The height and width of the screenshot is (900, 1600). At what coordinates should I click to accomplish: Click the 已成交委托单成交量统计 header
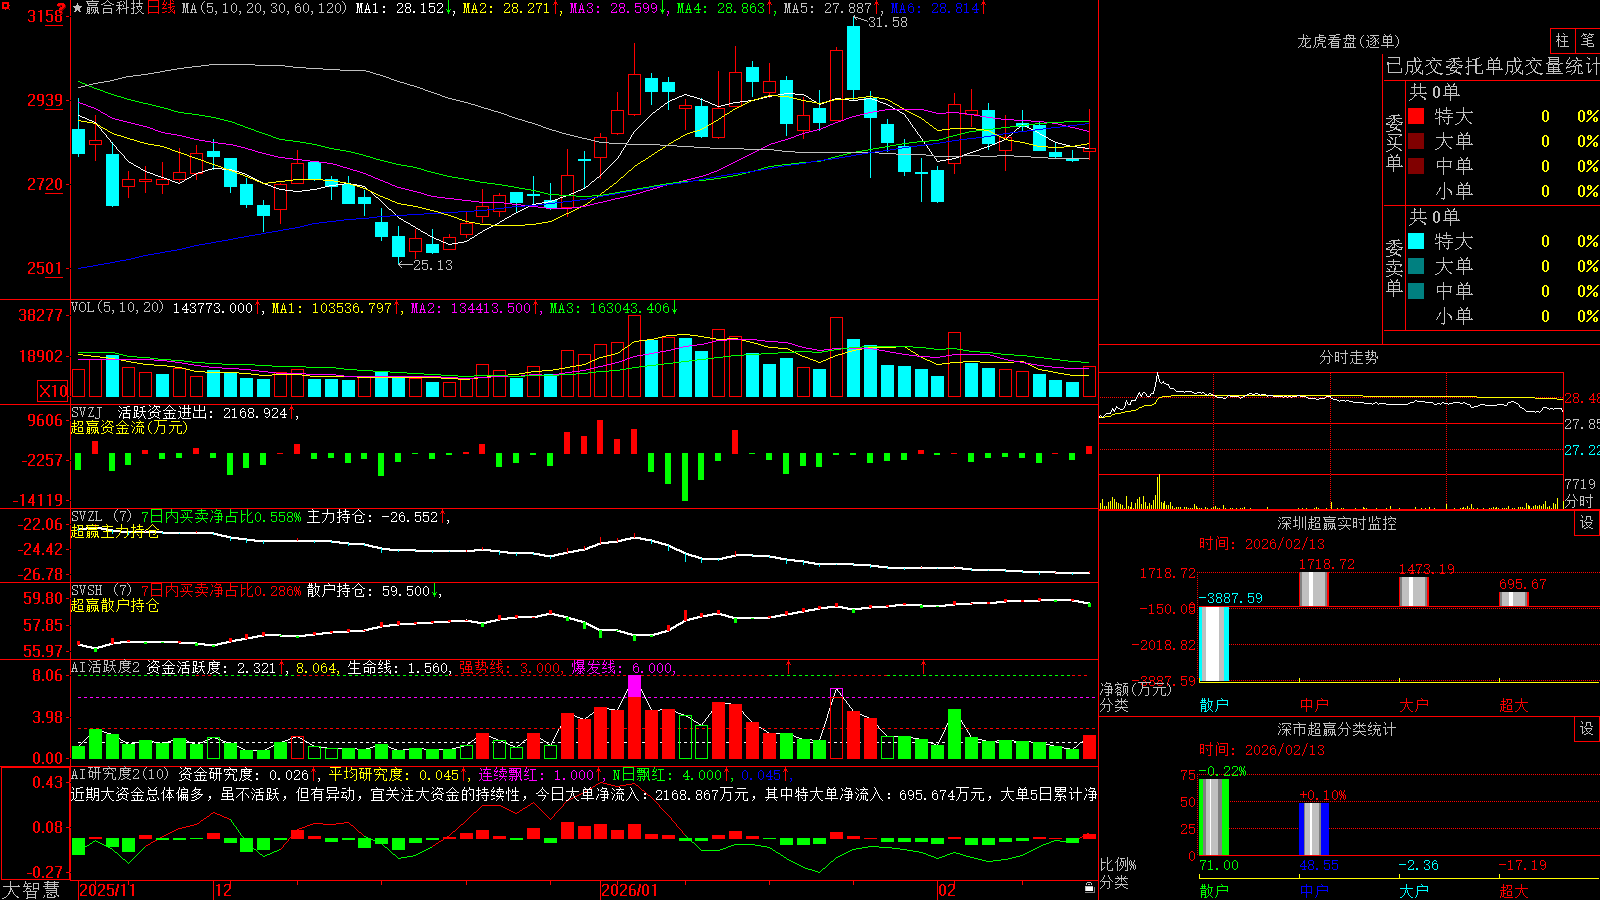[x=1492, y=66]
